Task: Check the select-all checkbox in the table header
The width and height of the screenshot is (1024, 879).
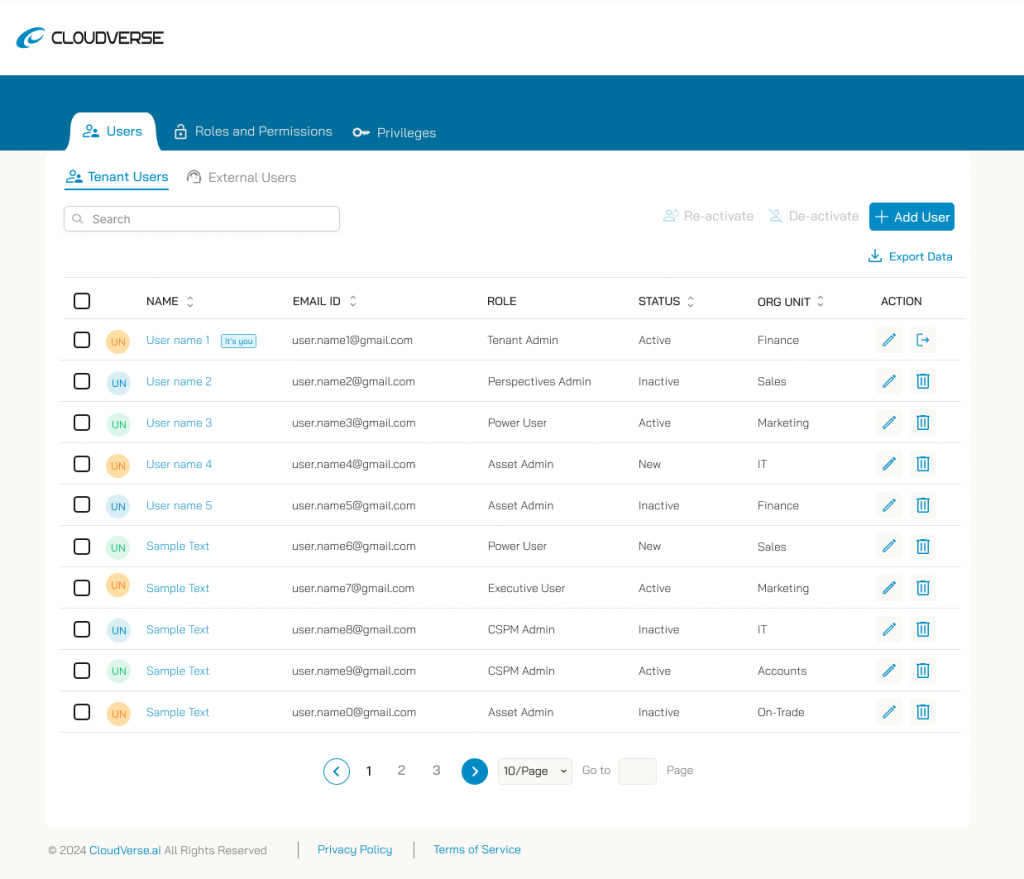Action: coord(81,300)
